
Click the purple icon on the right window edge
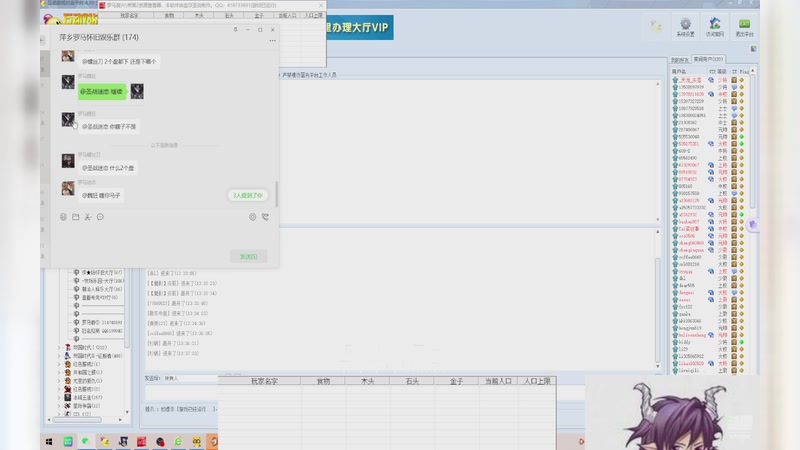tap(753, 224)
